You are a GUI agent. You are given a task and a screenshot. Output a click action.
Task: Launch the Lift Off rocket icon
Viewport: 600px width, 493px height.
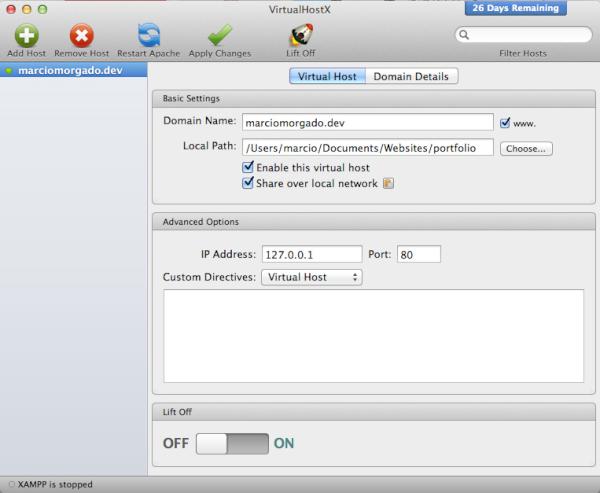[x=301, y=35]
